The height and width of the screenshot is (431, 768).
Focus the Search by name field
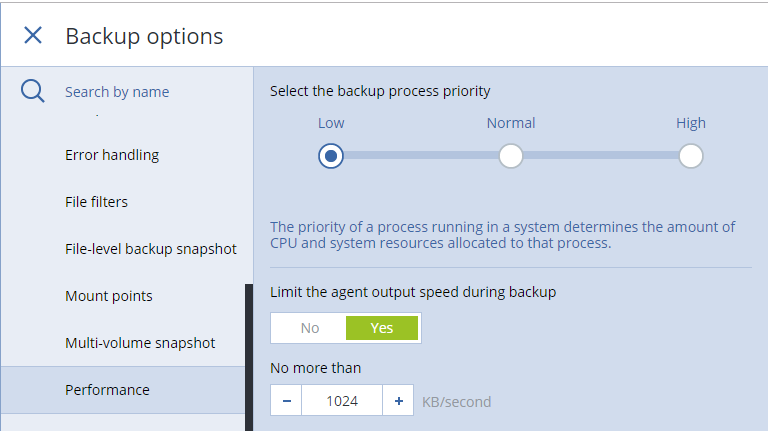(117, 92)
